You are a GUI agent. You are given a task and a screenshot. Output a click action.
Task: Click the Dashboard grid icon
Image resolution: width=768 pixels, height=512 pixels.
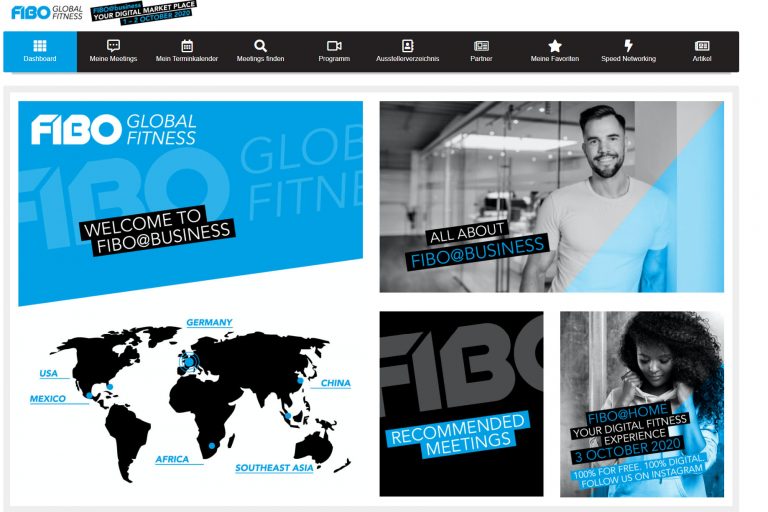tap(40, 46)
